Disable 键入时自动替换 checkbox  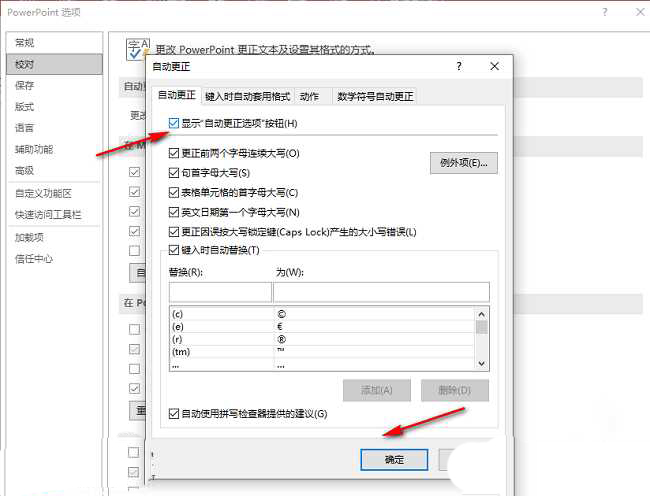(x=175, y=250)
